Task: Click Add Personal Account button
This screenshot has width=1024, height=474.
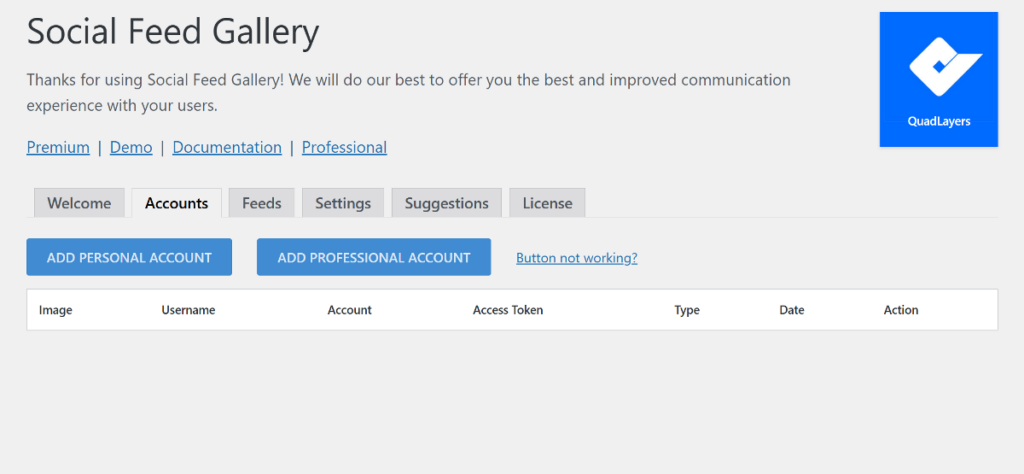Action: 129,257
